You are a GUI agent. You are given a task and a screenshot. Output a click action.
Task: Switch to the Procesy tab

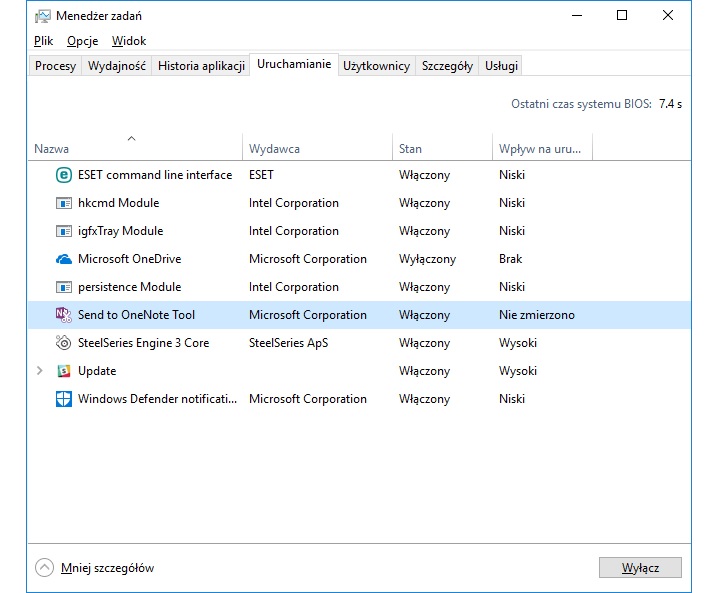click(55, 66)
